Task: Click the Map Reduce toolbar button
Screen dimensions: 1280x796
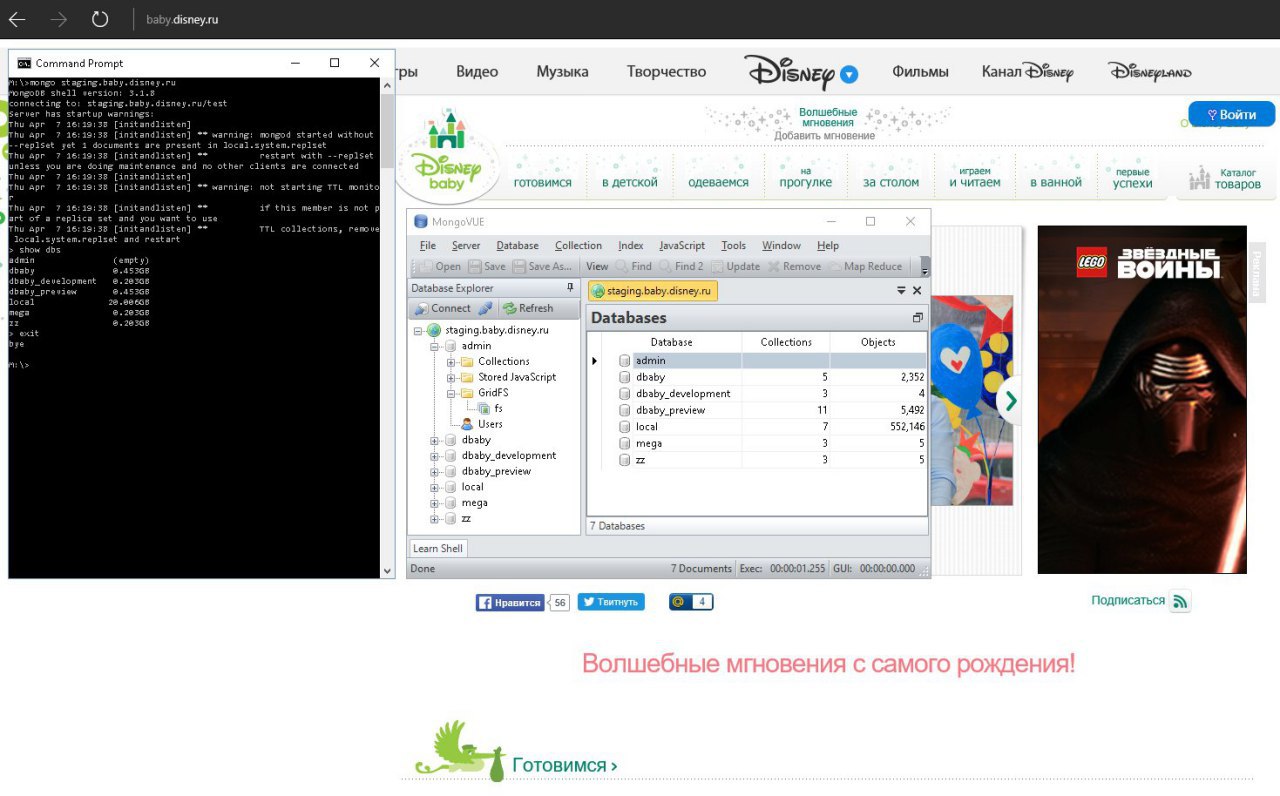Action: 865,267
